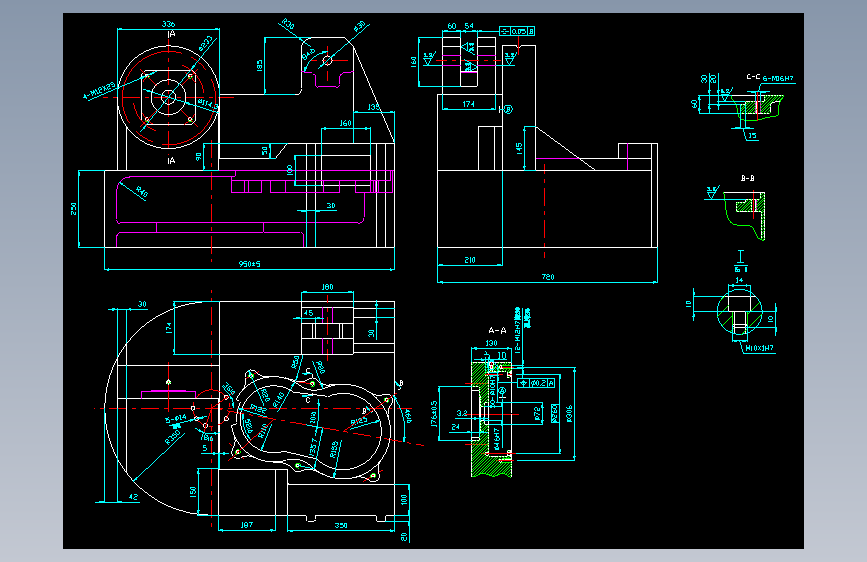The width and height of the screenshot is (867, 562).
Task: Select the 45 dimension in top view
Action: (309, 313)
